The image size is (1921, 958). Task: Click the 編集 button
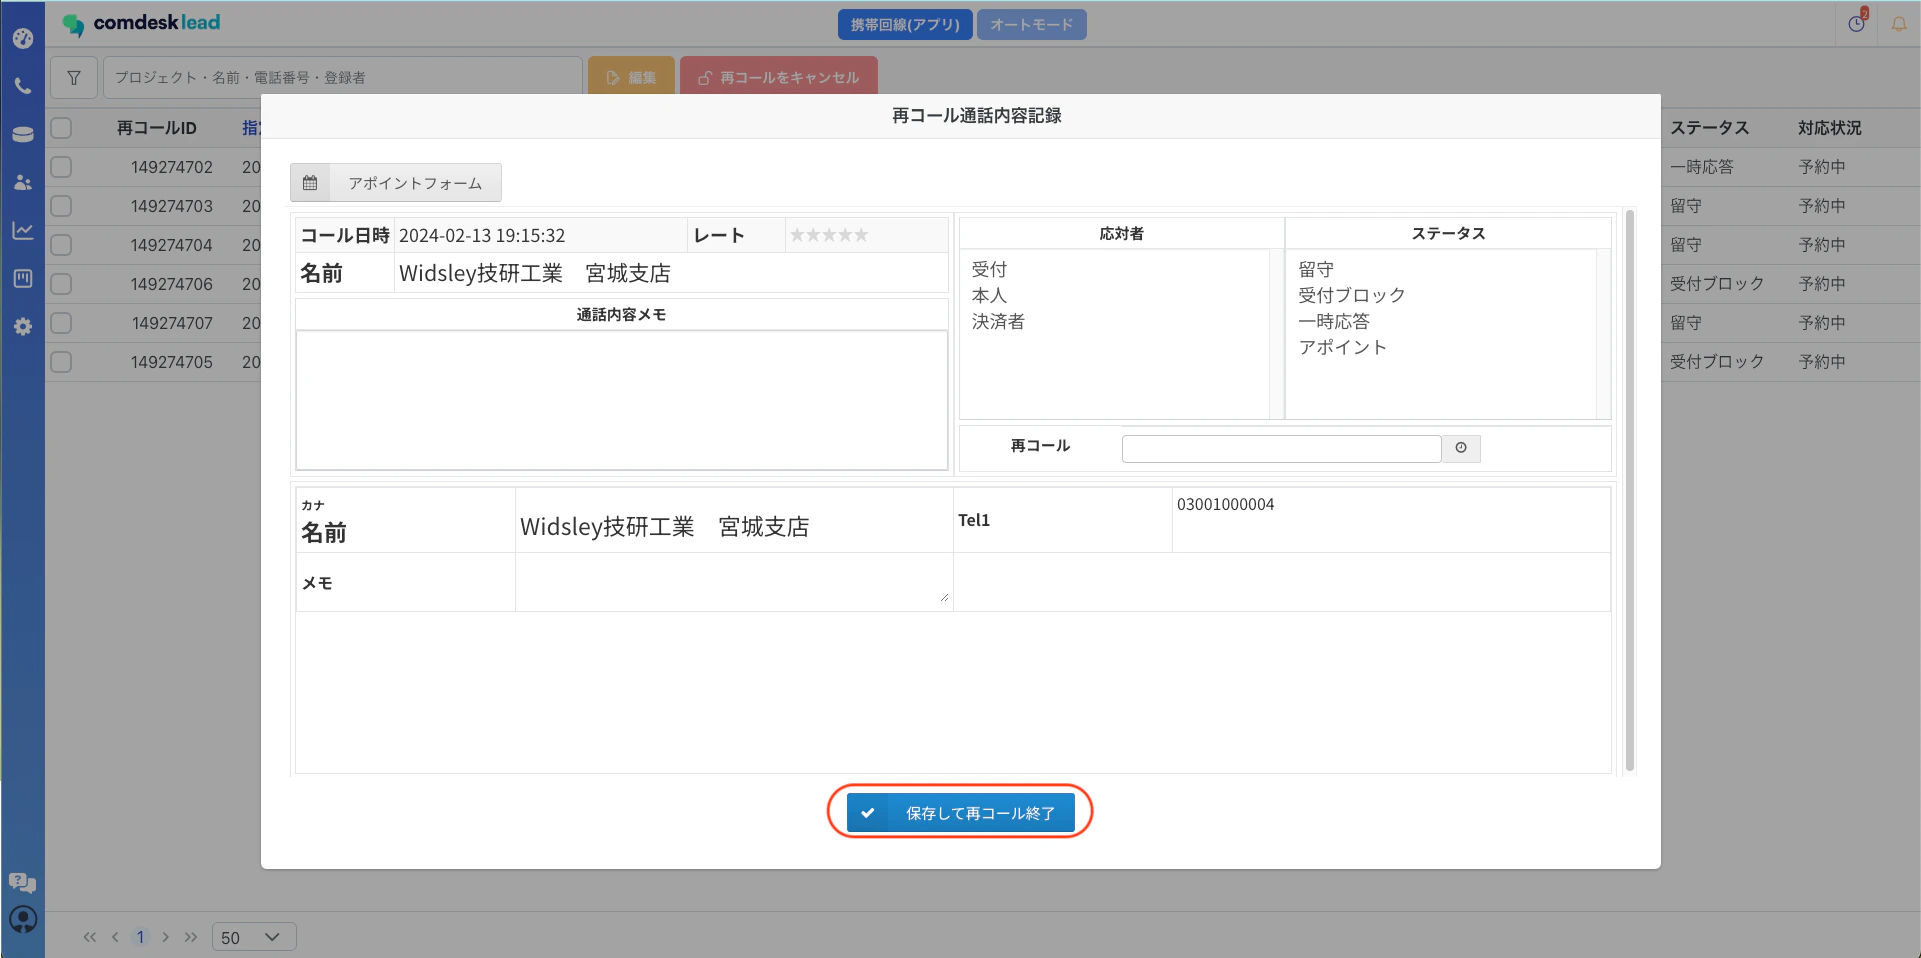631,77
